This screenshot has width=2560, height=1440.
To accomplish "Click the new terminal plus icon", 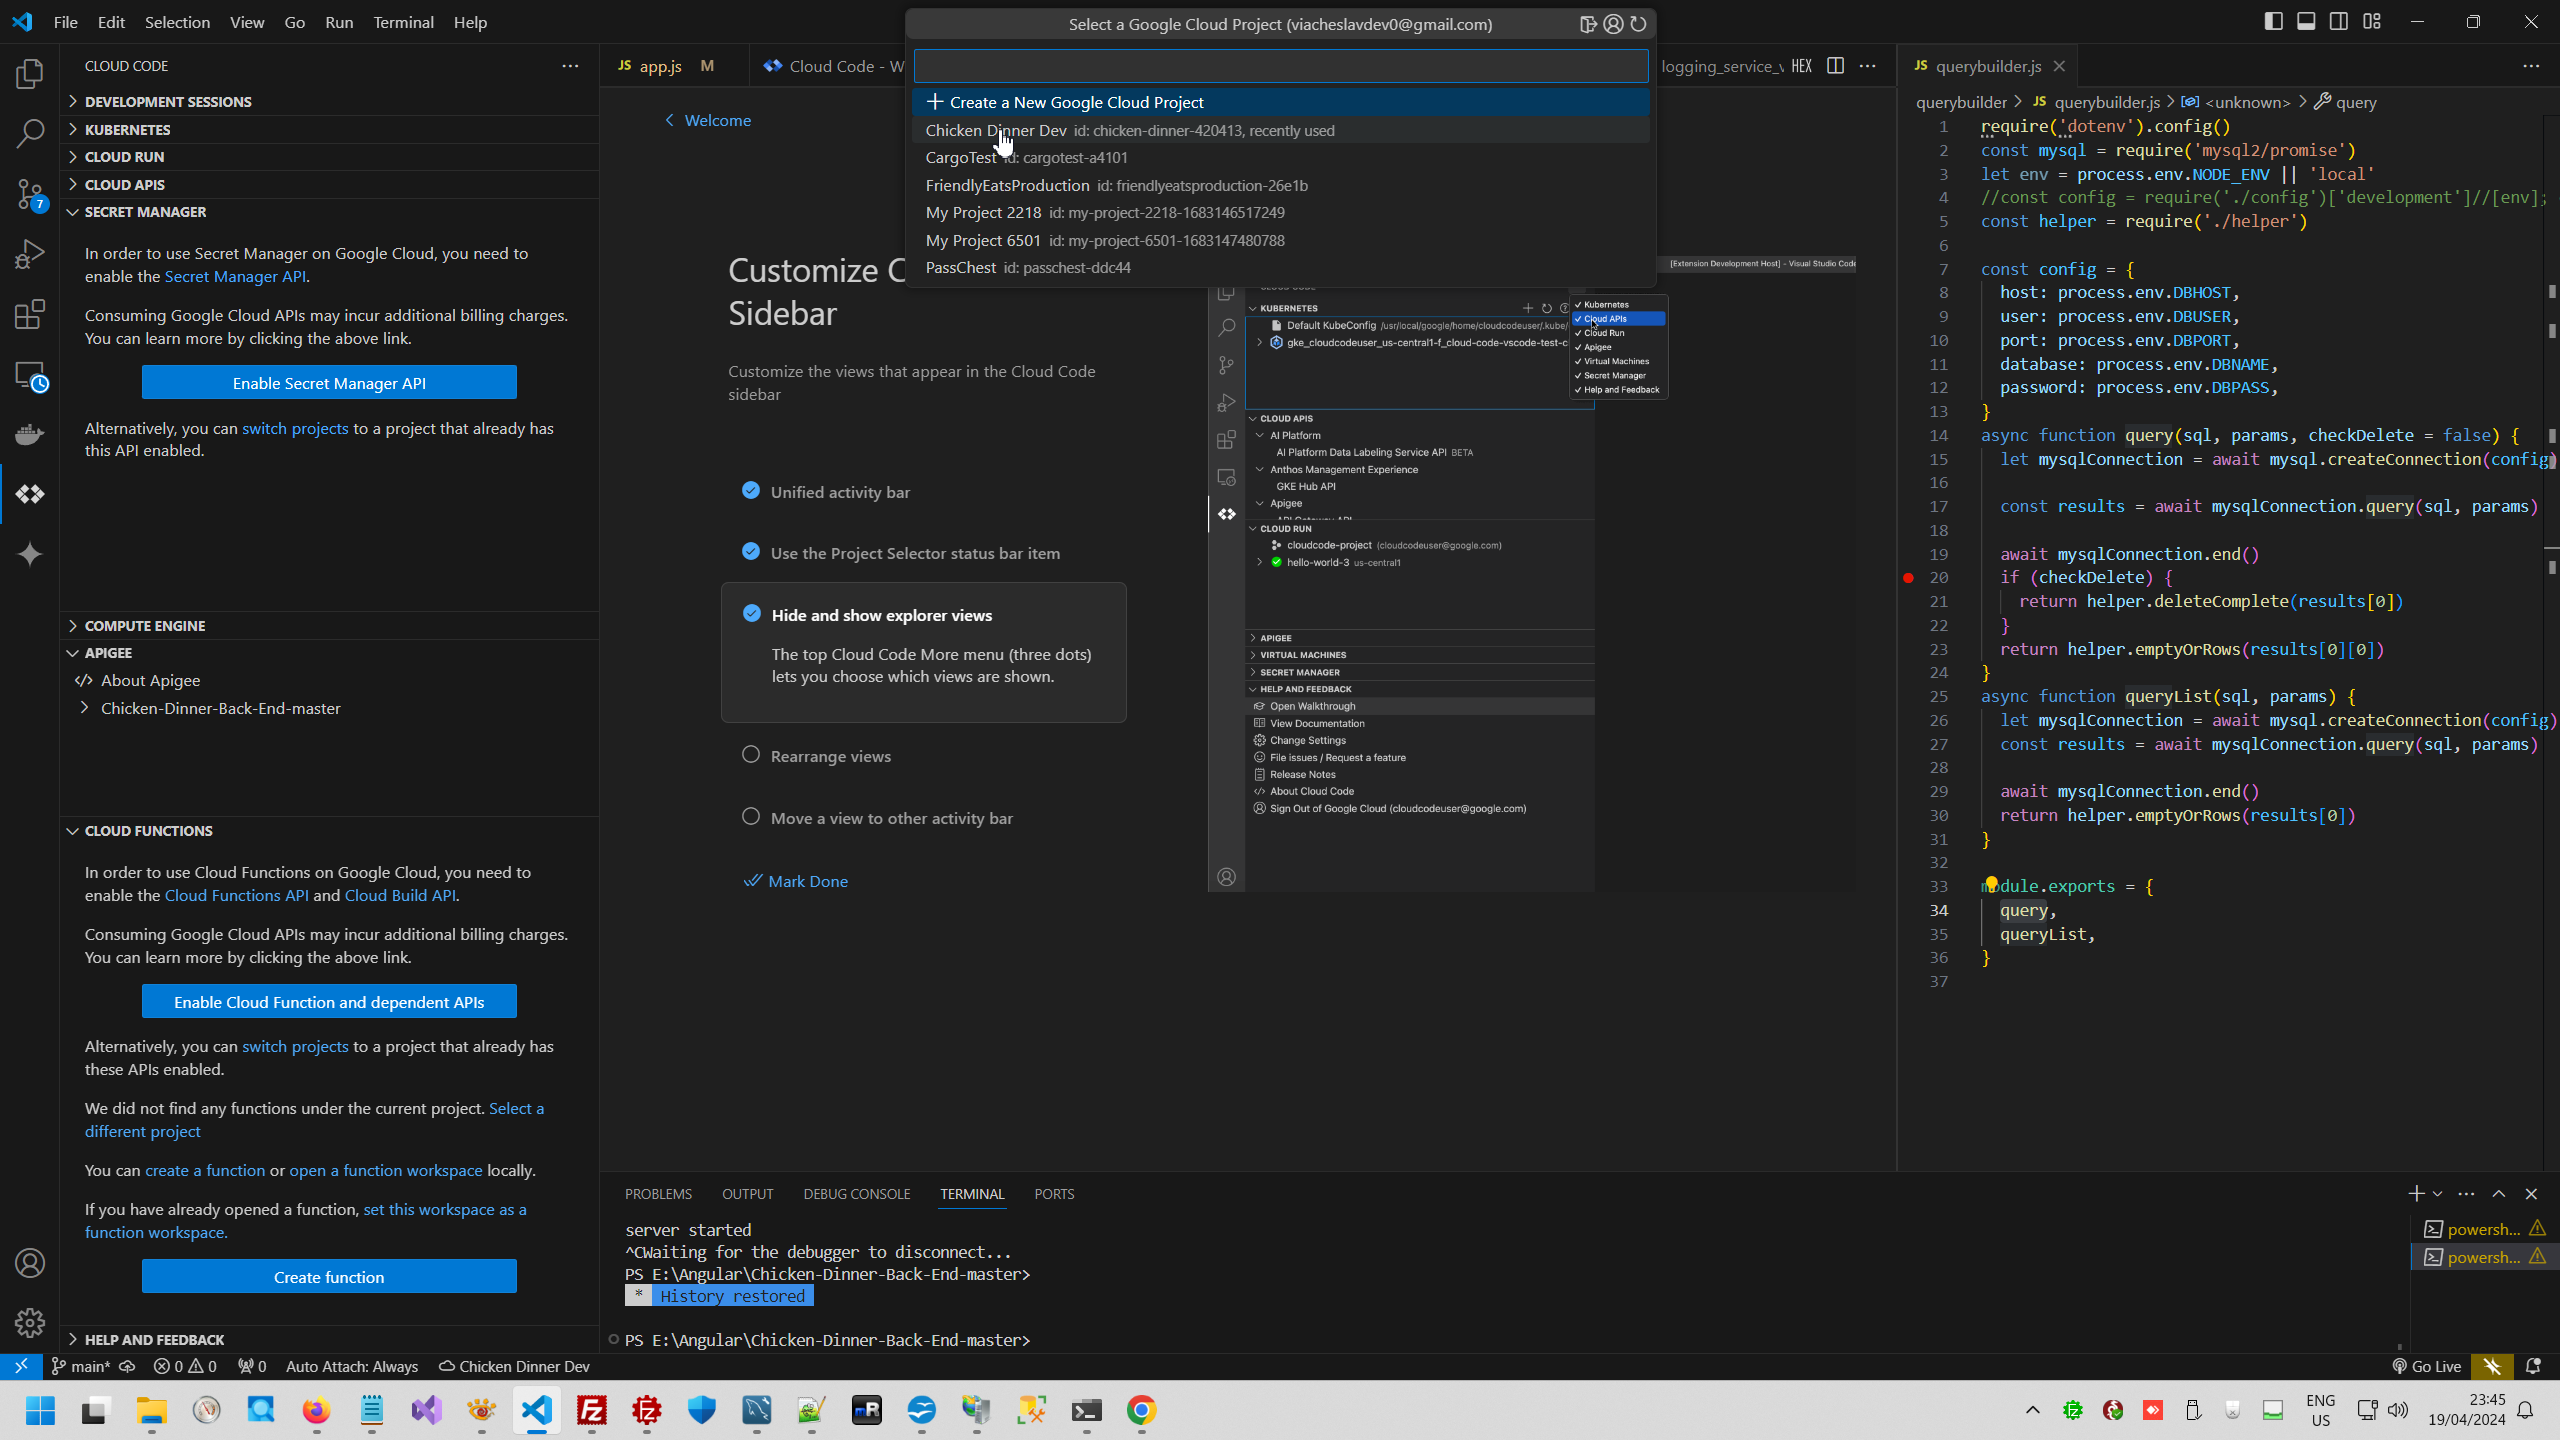I will [2416, 1193].
